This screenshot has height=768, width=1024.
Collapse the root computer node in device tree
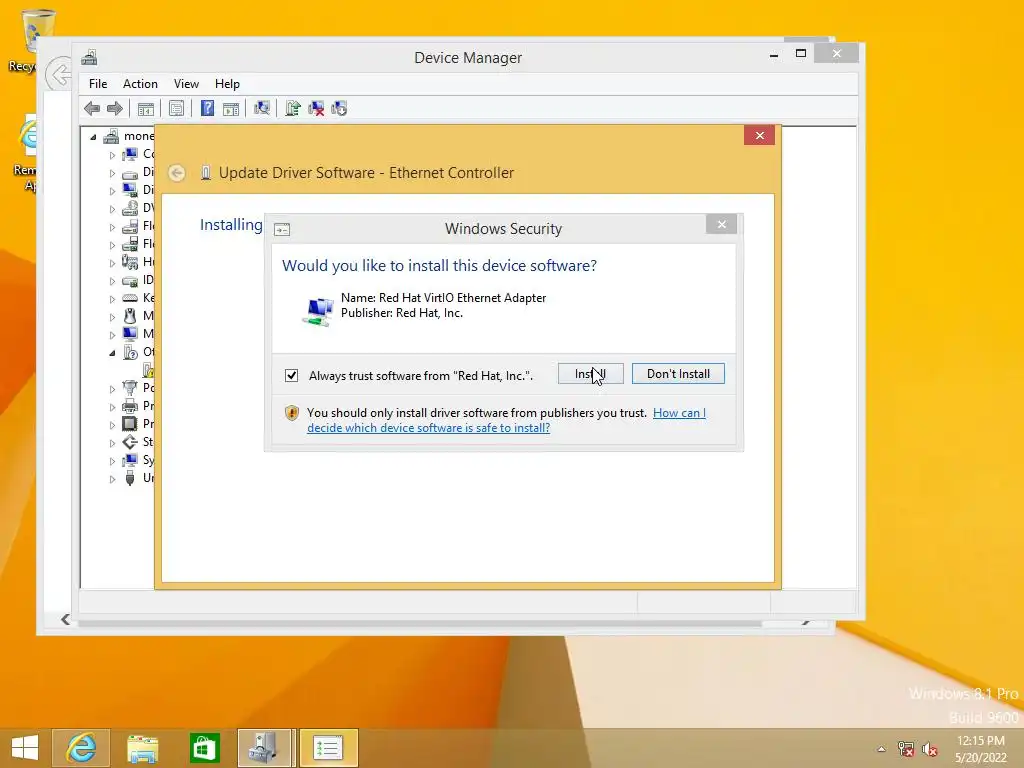coord(93,137)
